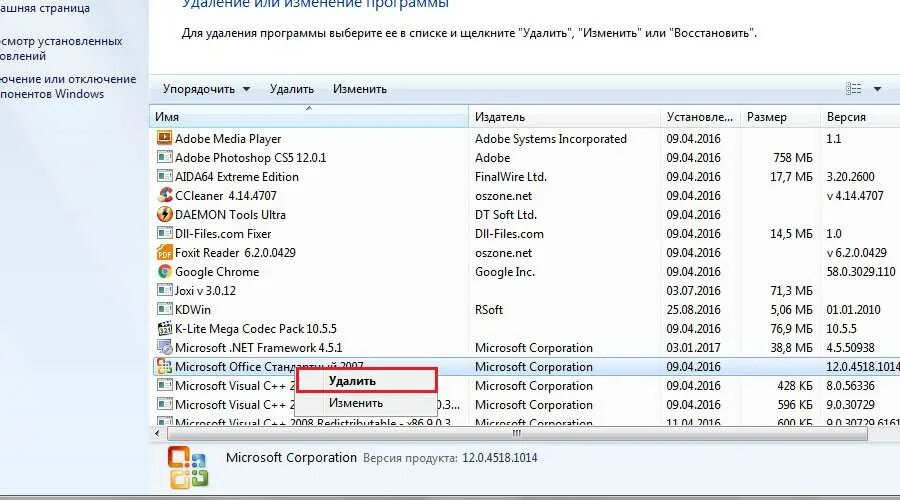Click the AIDA64 Extreme Edition icon
Screen dimensions: 900x500
coord(164,176)
